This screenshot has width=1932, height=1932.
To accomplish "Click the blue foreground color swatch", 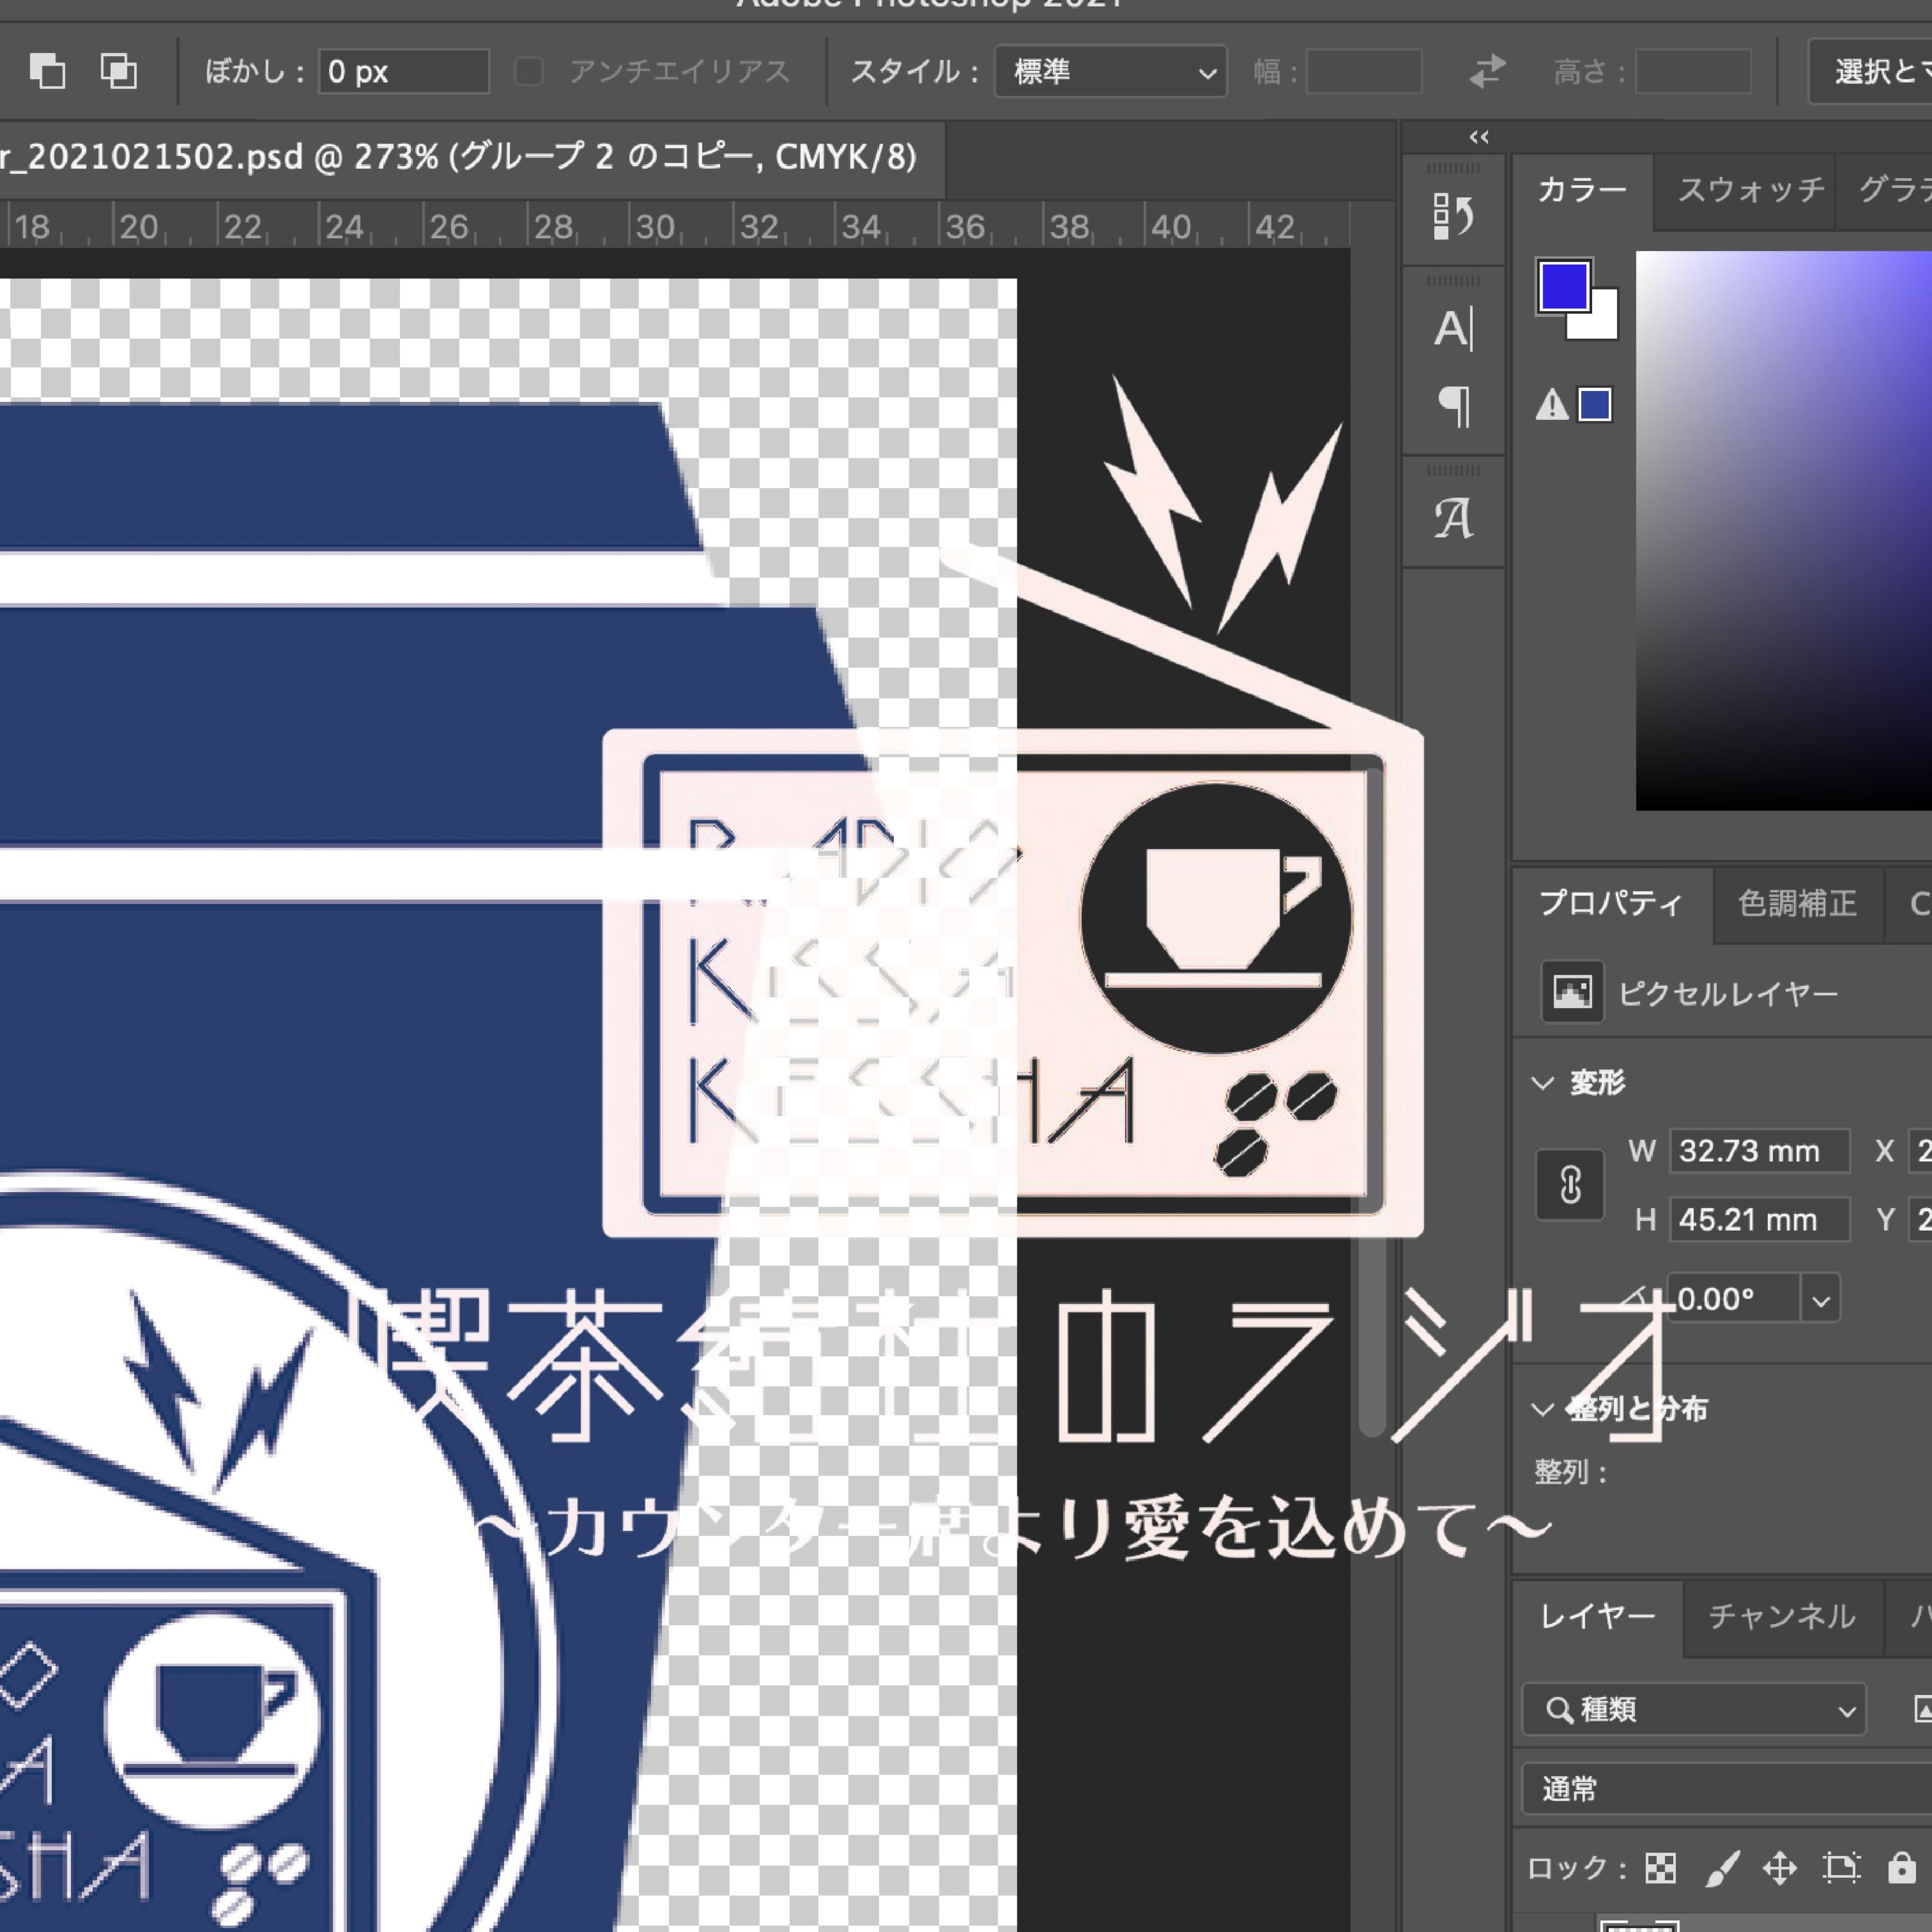I will point(1563,286).
